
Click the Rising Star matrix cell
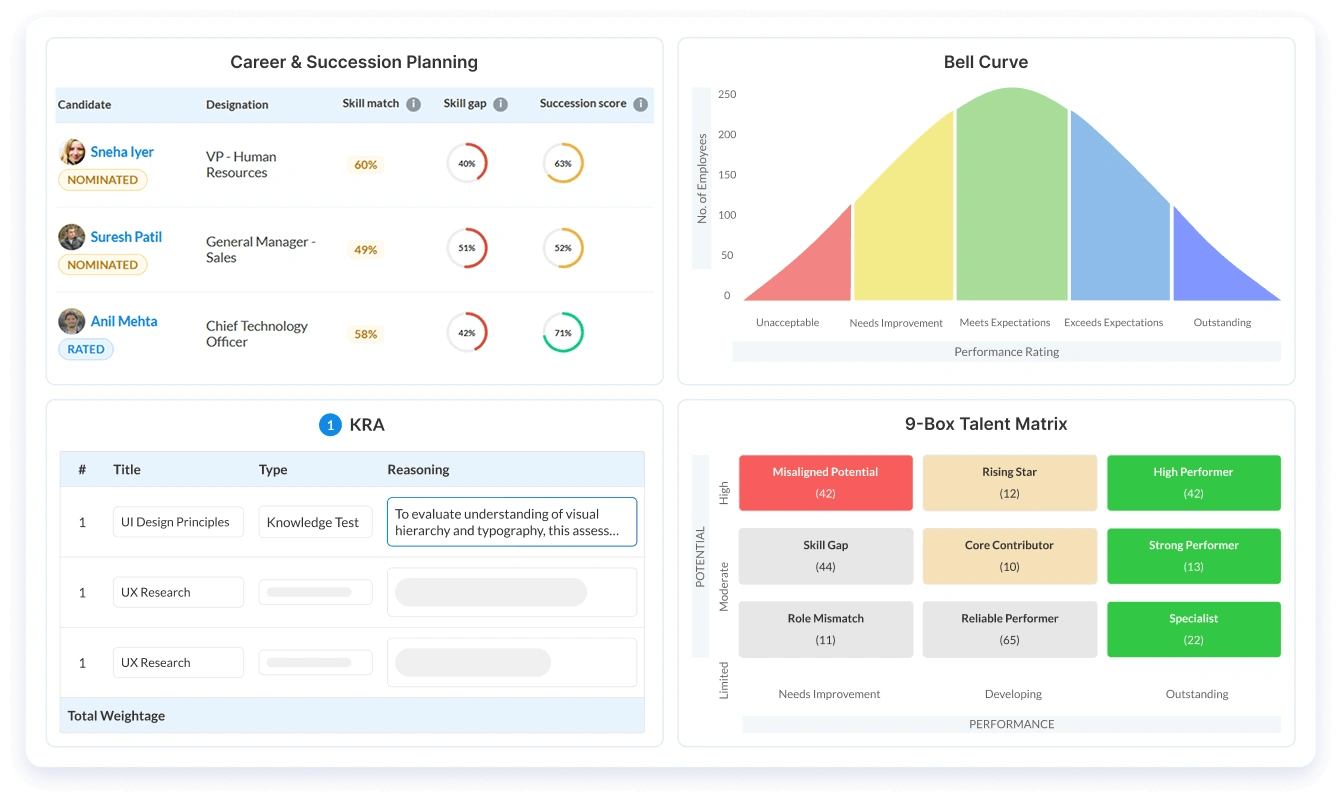(1010, 483)
